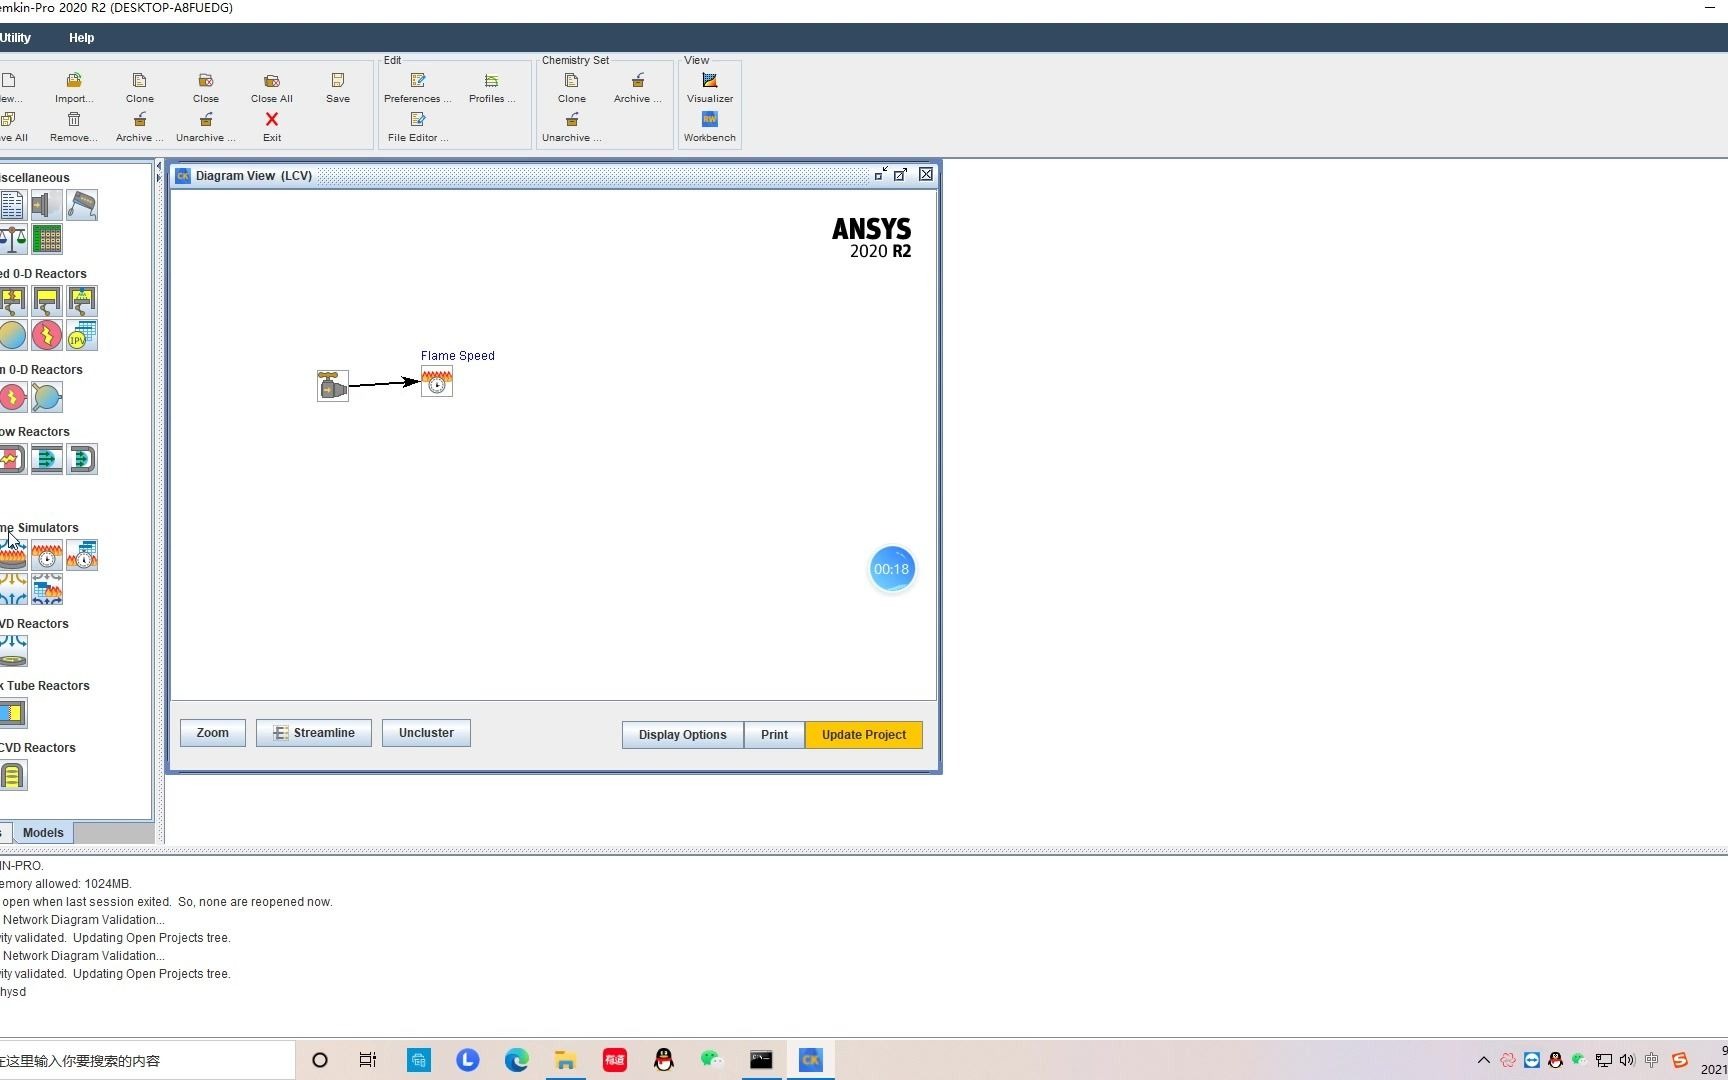This screenshot has width=1728, height=1080.
Task: Click Clone in the Chemistry Set group
Action: point(572,81)
